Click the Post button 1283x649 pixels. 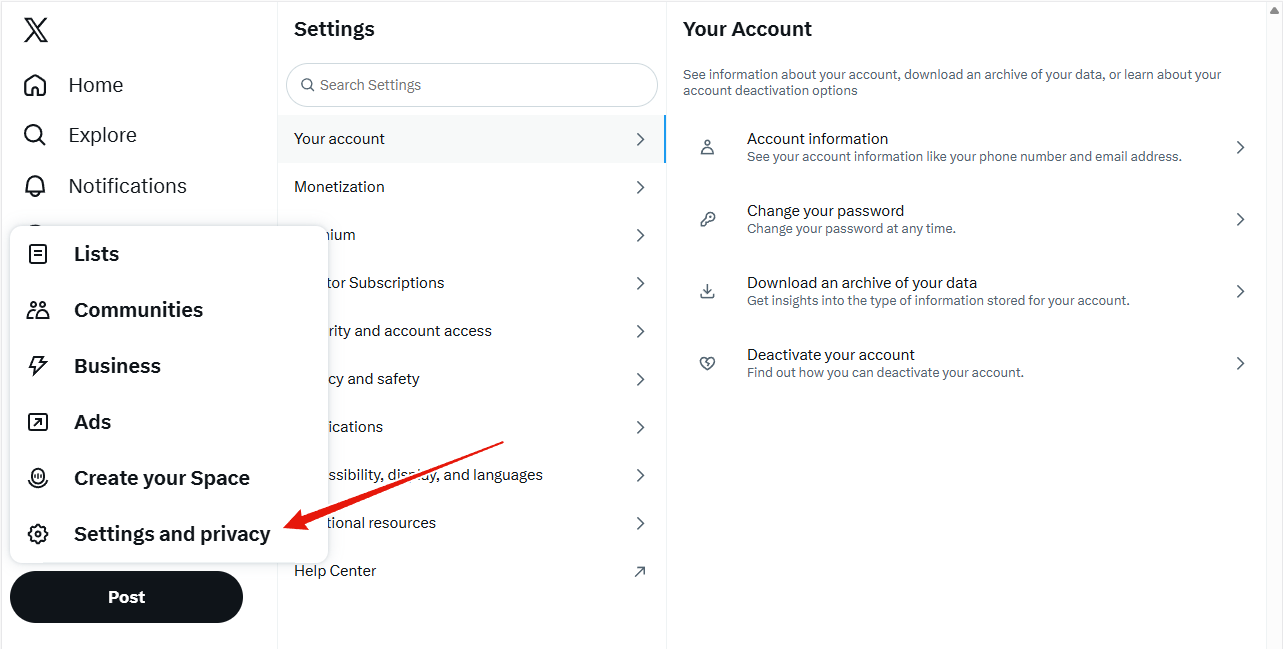126,597
